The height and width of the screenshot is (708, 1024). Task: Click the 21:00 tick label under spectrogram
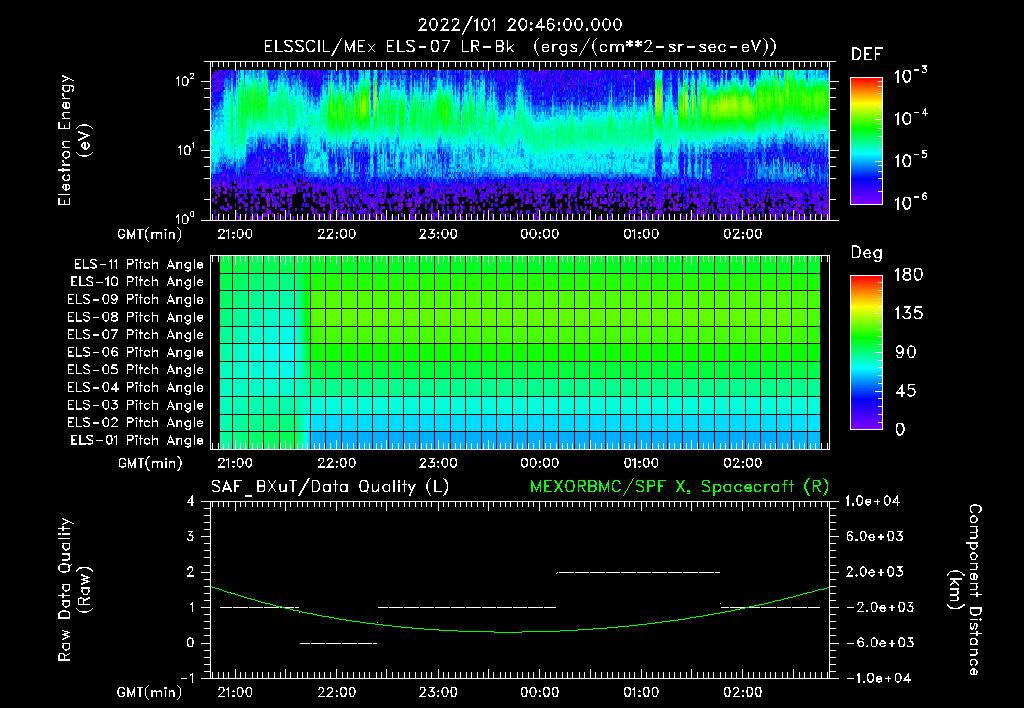[234, 234]
